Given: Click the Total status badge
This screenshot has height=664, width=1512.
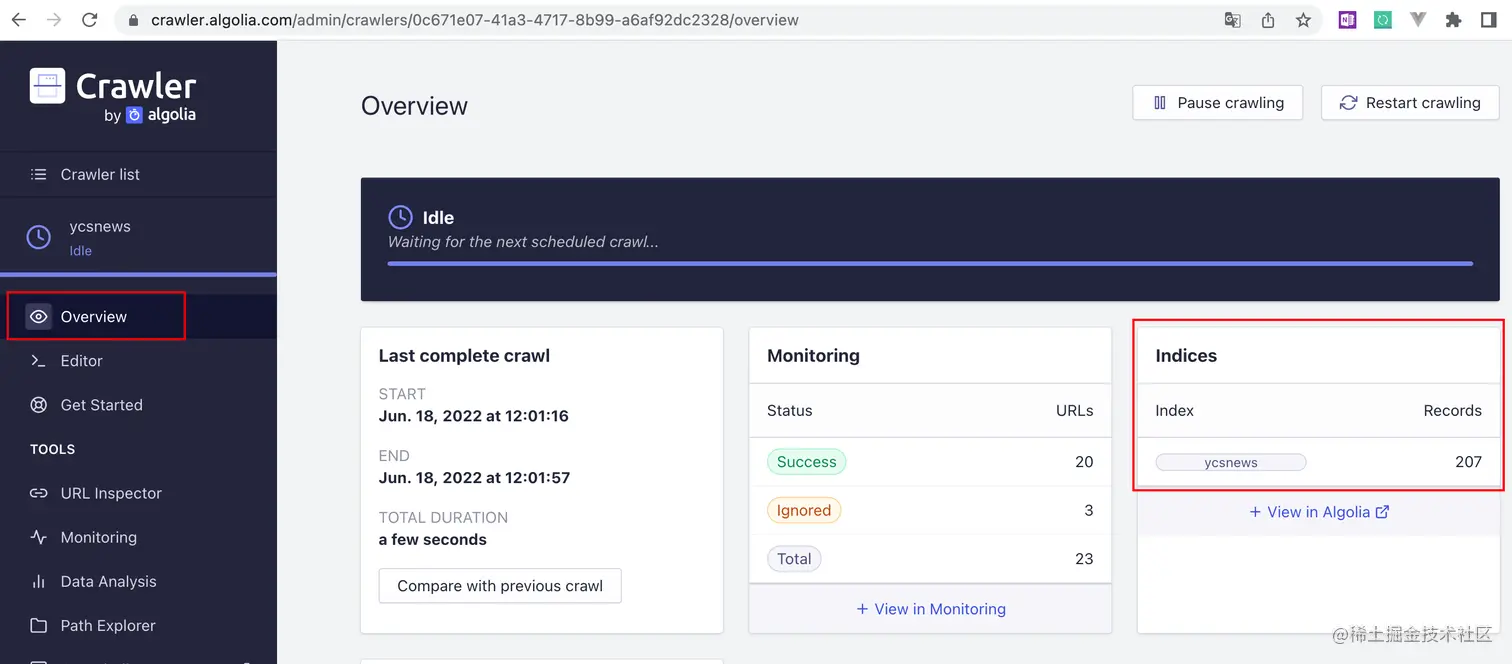Looking at the screenshot, I should (794, 559).
